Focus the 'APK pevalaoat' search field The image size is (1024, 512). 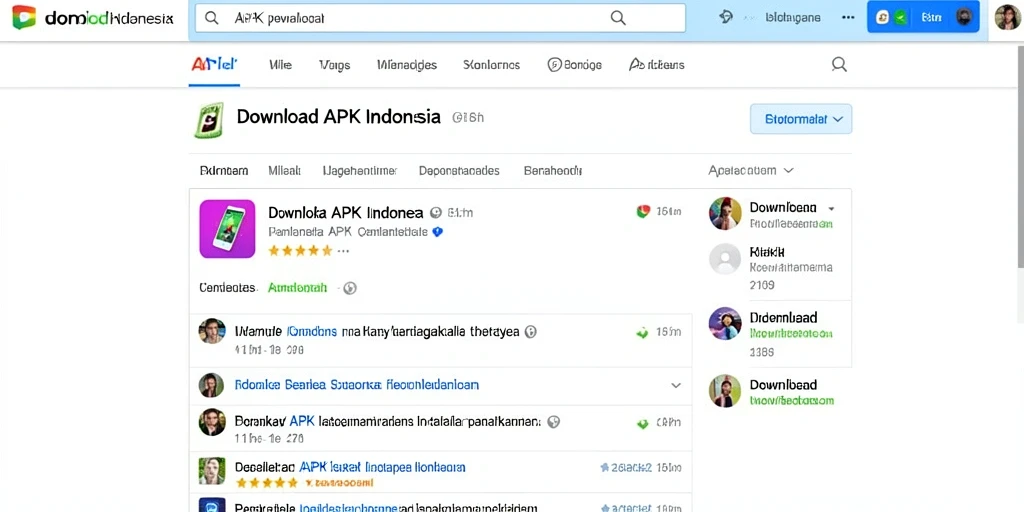click(440, 18)
